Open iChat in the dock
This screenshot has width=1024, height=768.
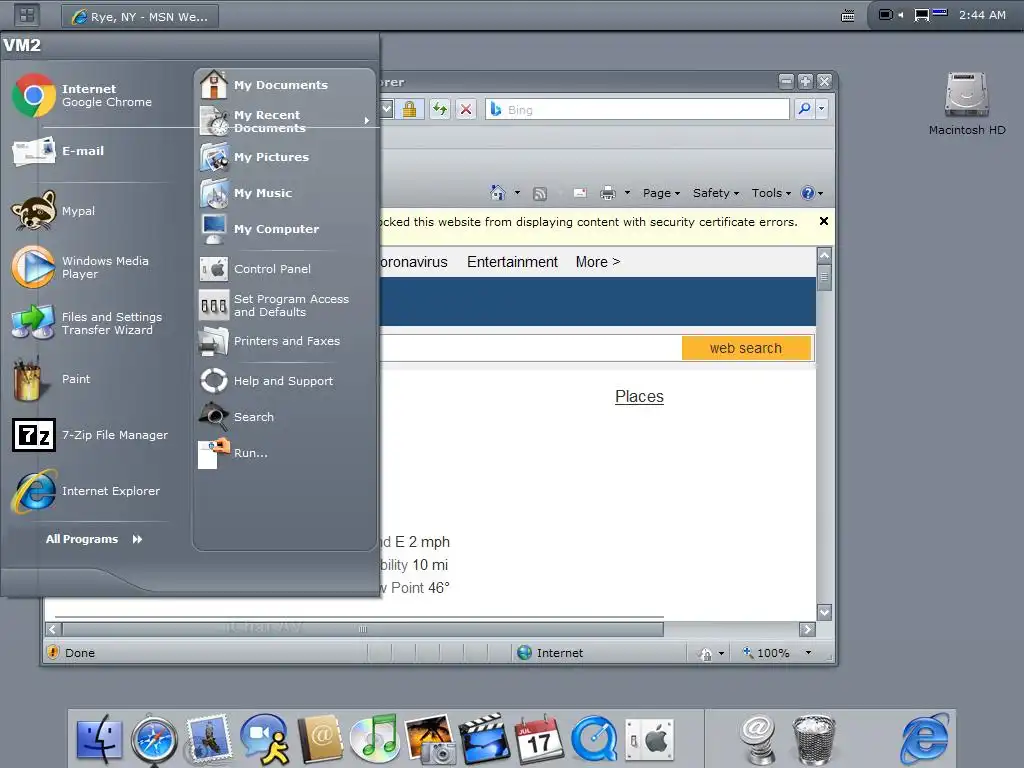(264, 739)
